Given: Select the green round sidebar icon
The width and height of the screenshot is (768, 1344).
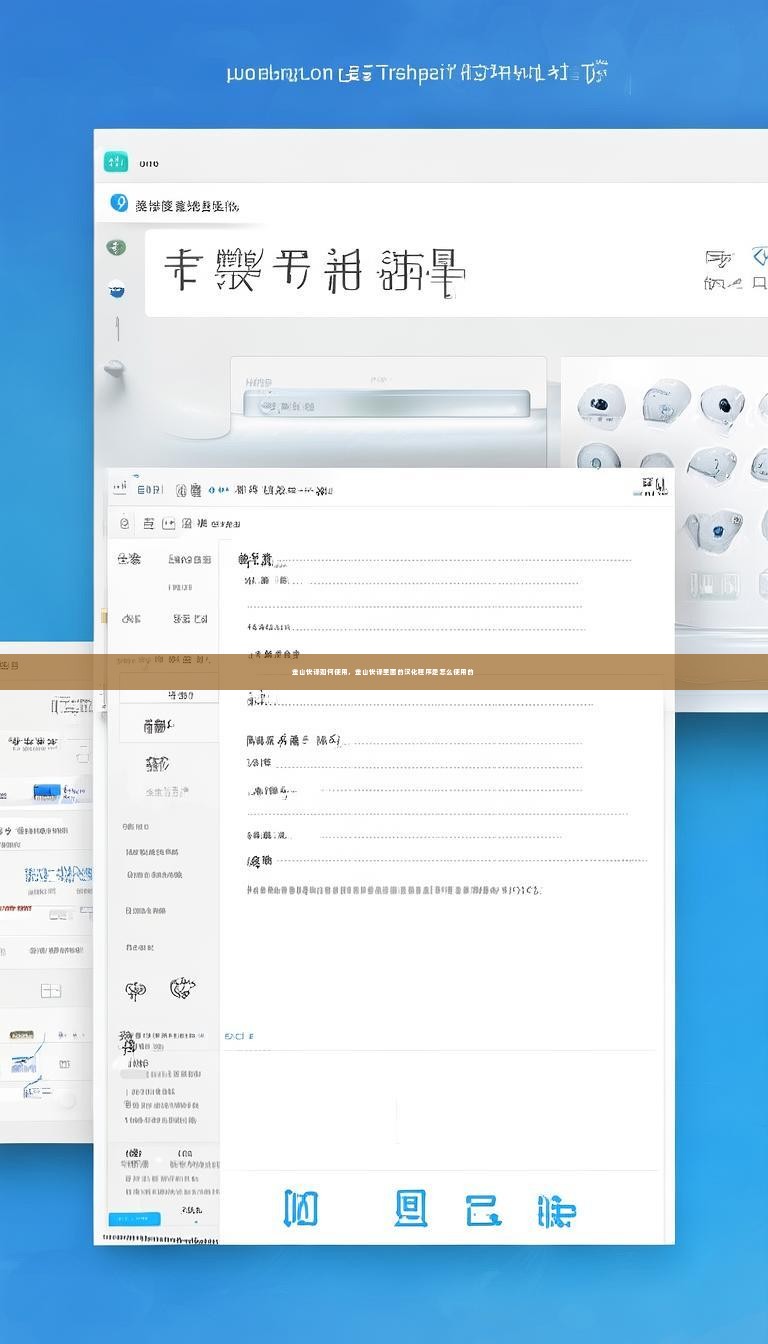Looking at the screenshot, I should [116, 247].
